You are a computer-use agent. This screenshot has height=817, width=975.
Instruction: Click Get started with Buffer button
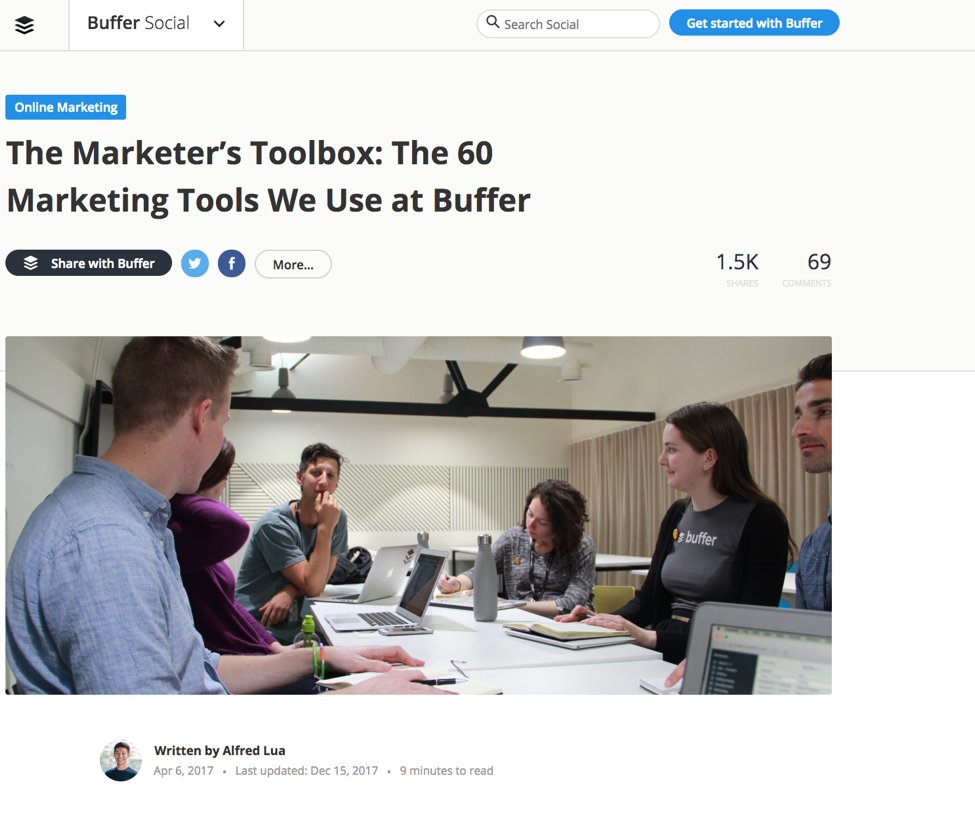[x=754, y=23]
